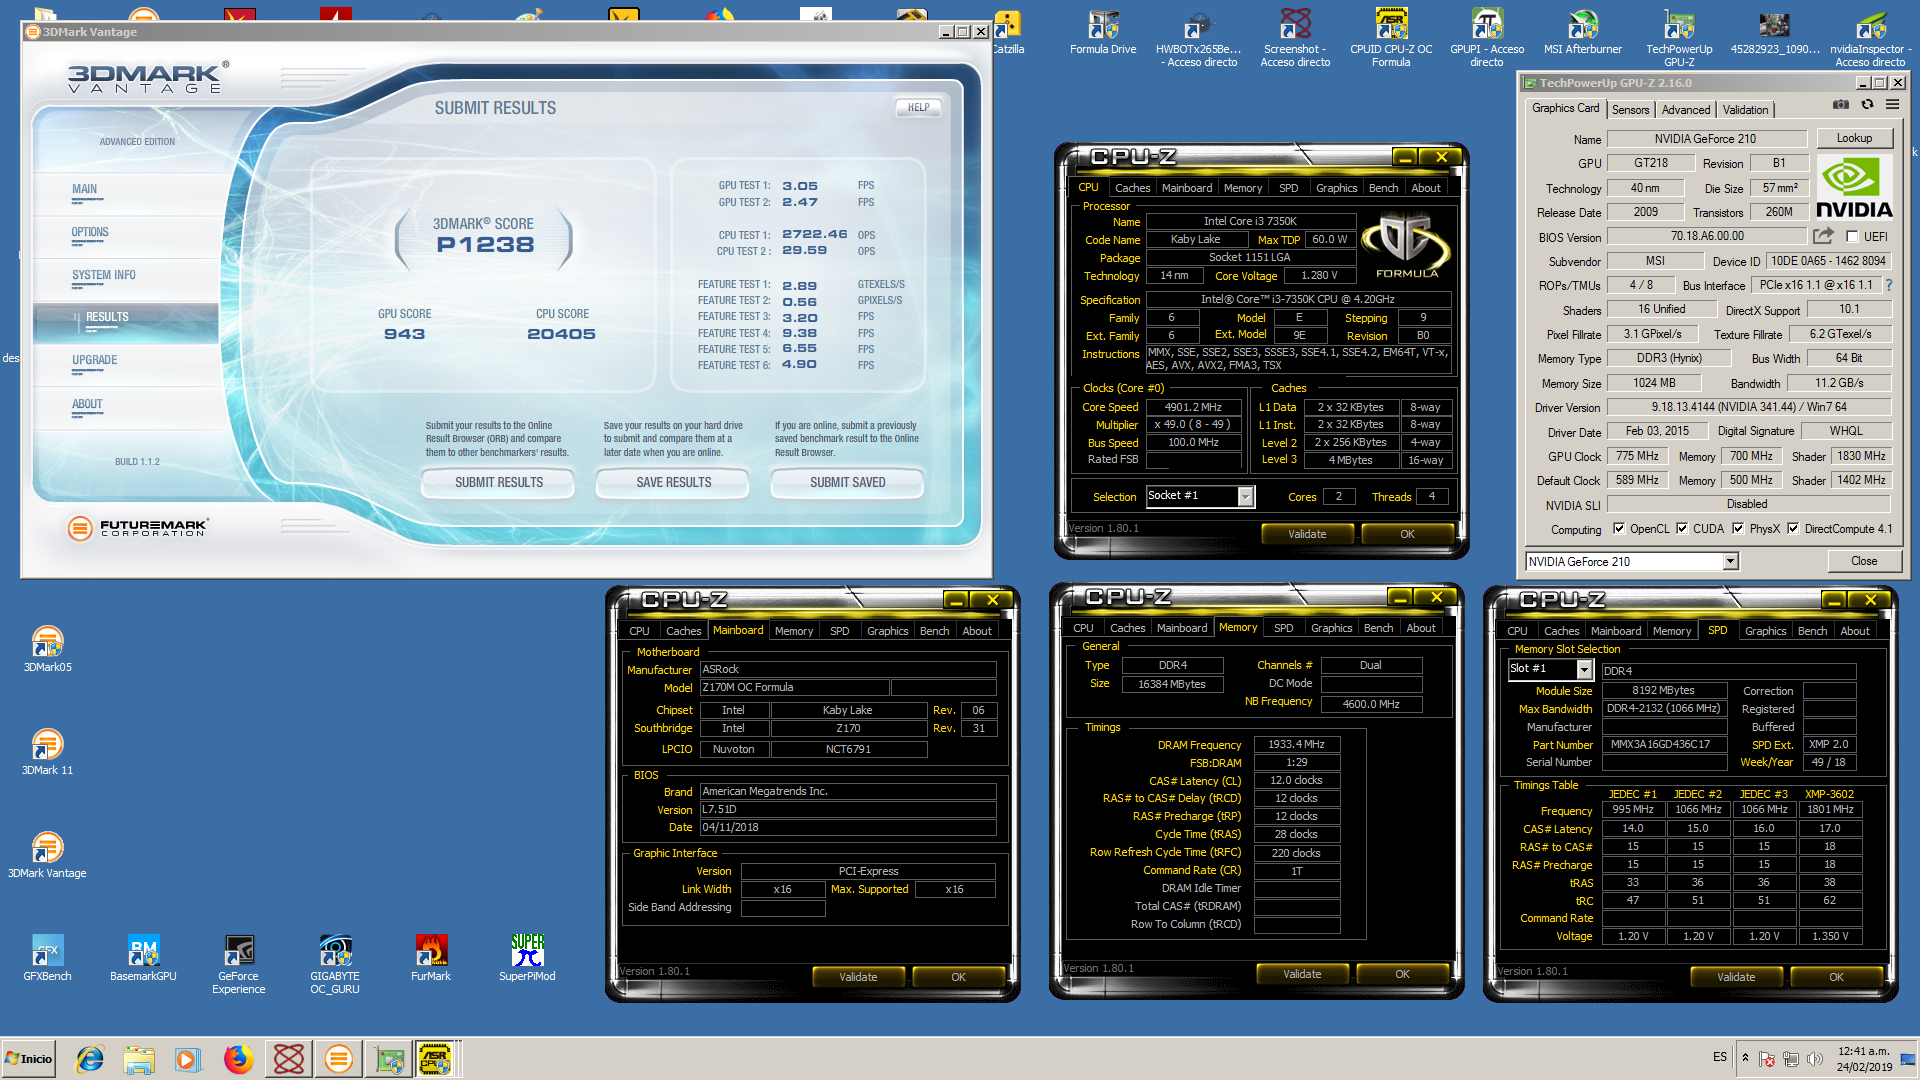This screenshot has height=1080, width=1920.
Task: Open the GPUPI desktop shortcut
Action: (1487, 38)
